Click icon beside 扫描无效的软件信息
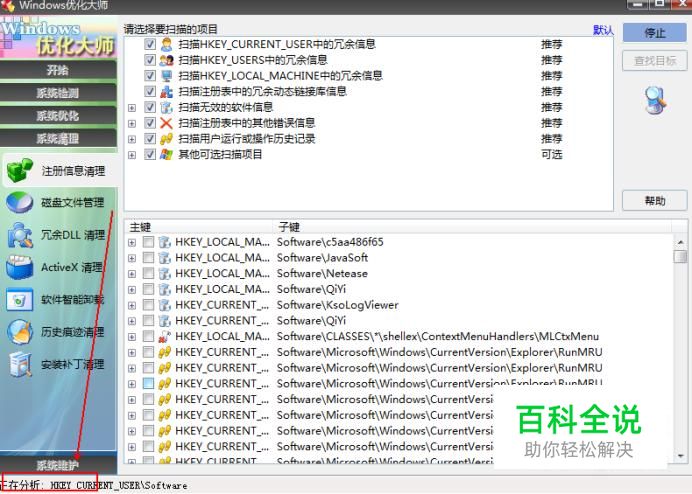Viewport: 692px width, 494px height. (166, 107)
